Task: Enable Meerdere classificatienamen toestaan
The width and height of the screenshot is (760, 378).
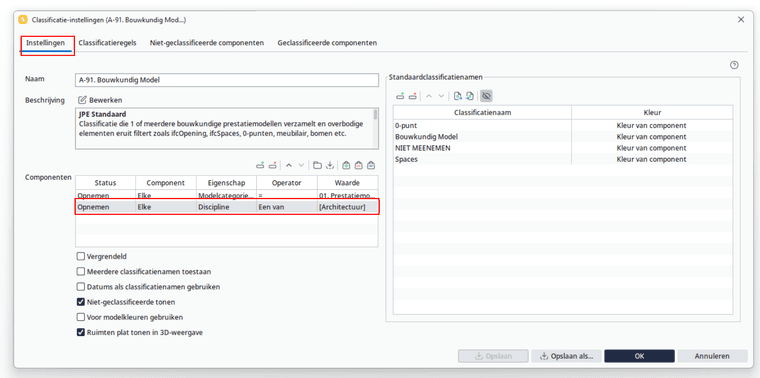Action: (x=81, y=272)
